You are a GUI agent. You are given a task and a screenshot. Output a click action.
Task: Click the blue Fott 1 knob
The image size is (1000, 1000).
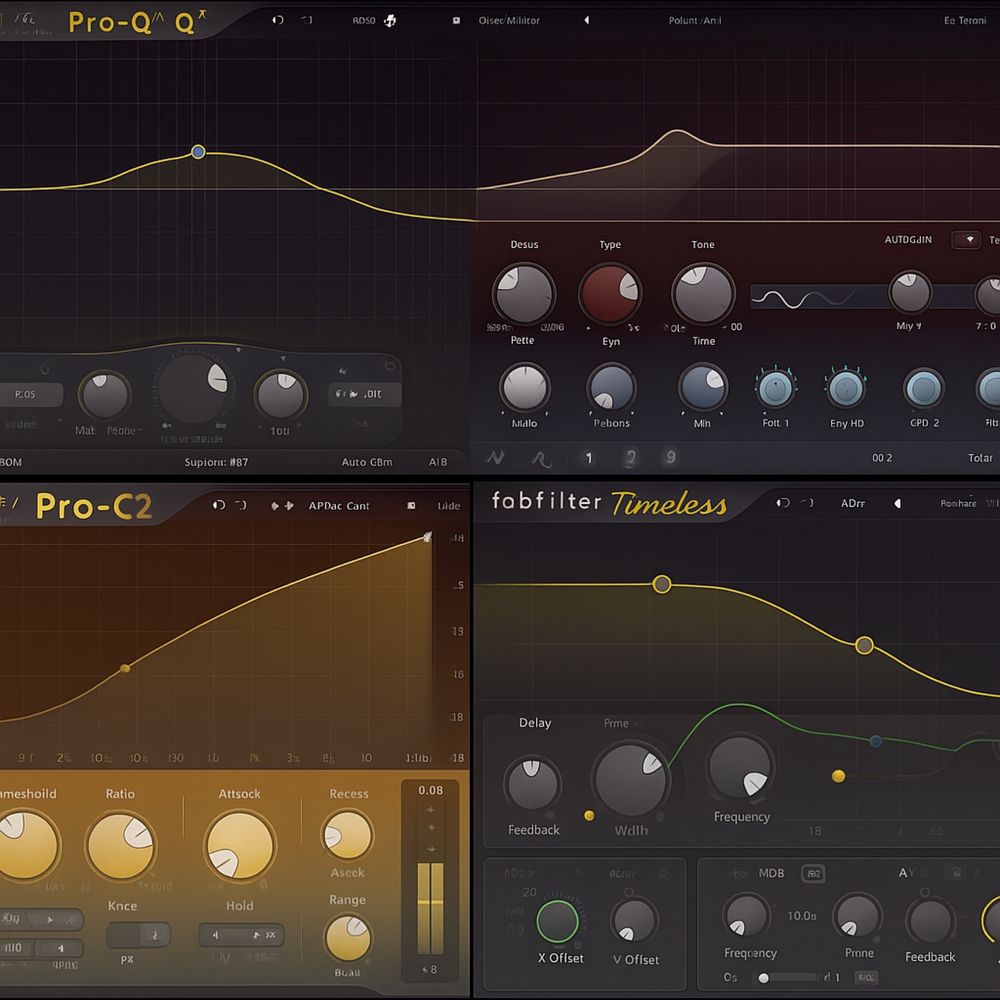click(x=776, y=388)
